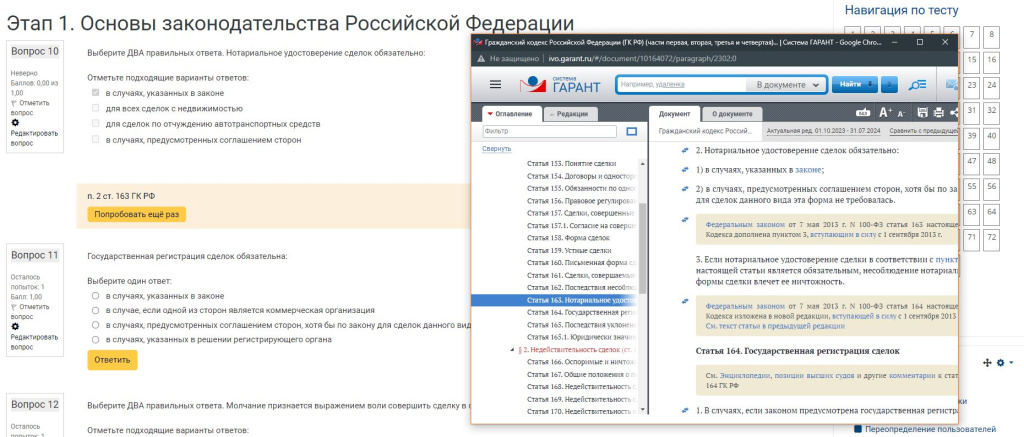The height and width of the screenshot is (437, 1024).
Task: Go to question 8 in test navigation
Action: tap(992, 35)
